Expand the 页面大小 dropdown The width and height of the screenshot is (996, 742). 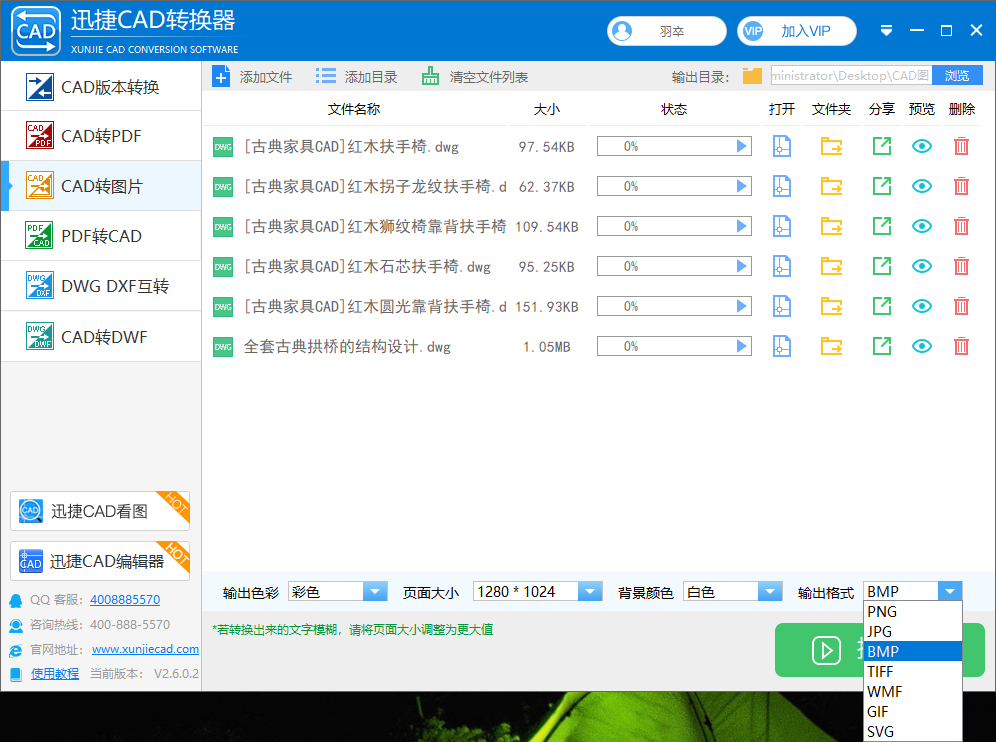(590, 592)
